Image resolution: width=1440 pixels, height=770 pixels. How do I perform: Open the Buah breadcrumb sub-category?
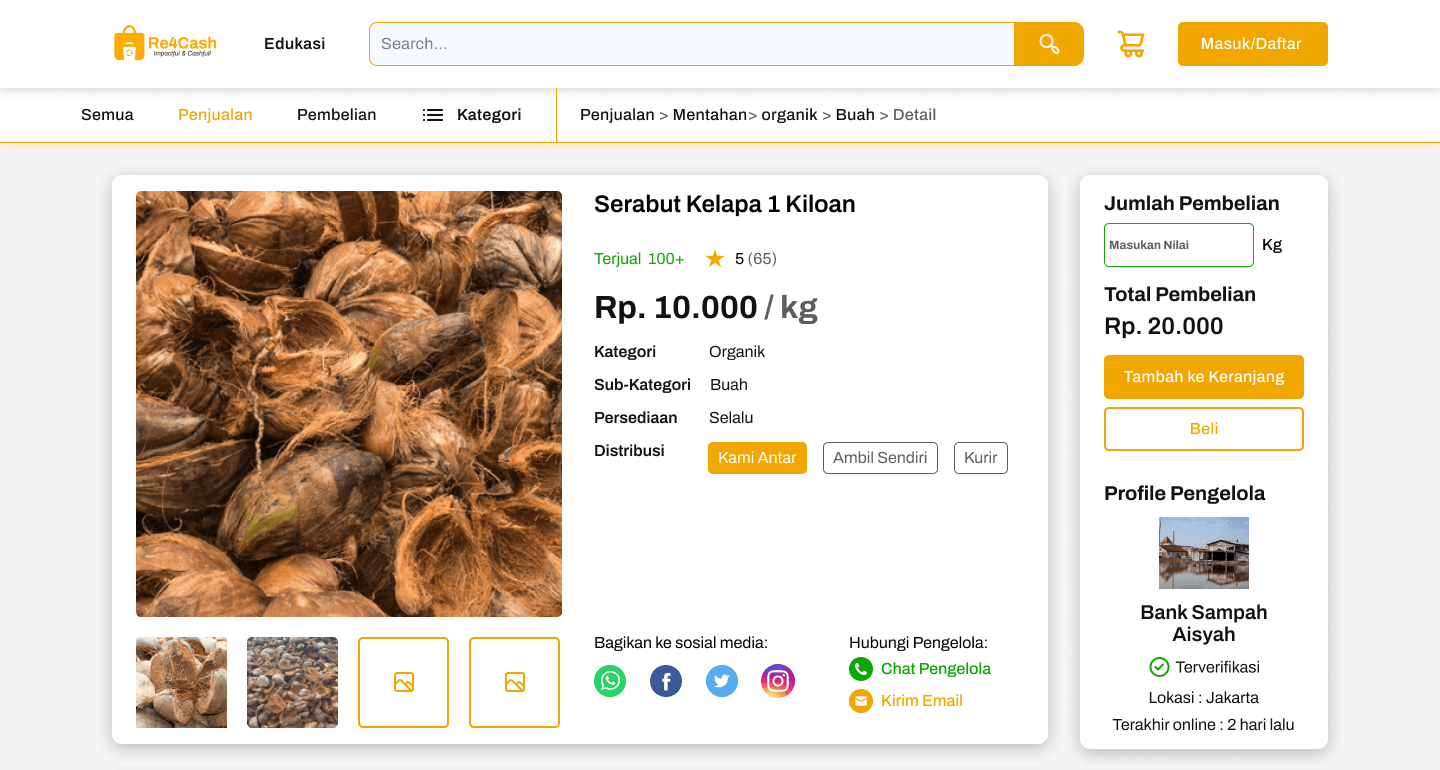pyautogui.click(x=856, y=114)
